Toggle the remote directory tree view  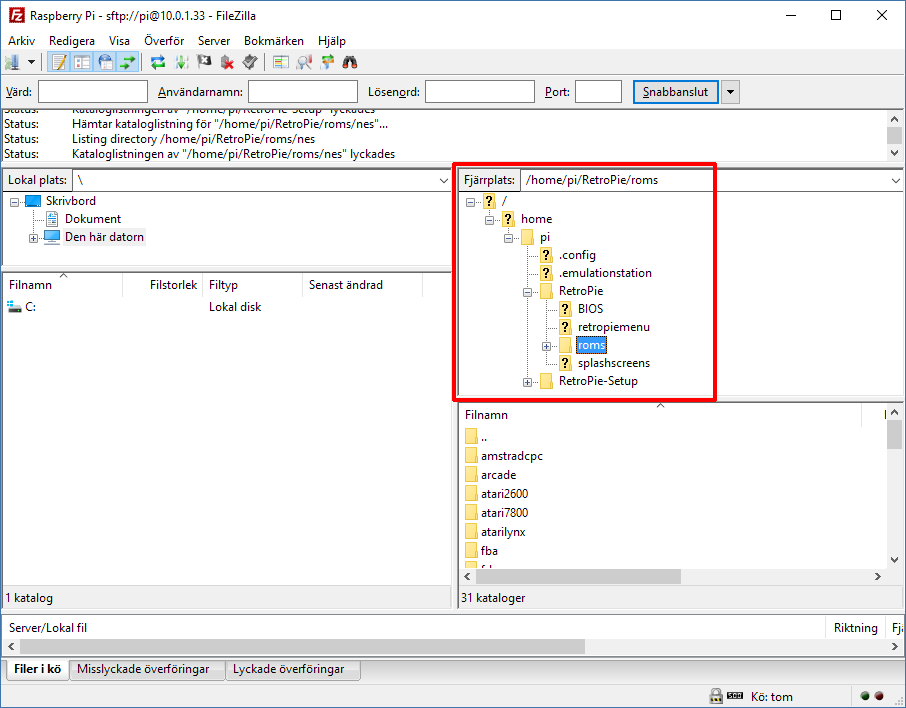105,62
